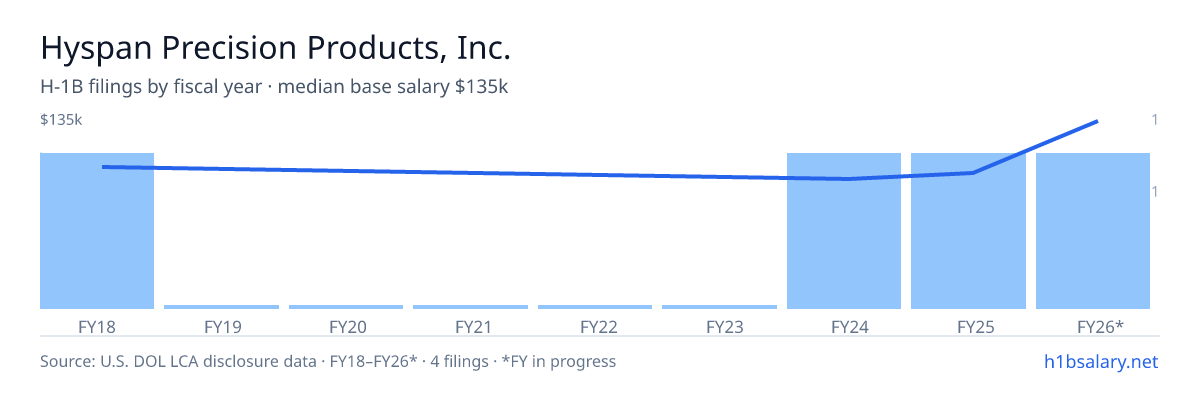Screen dimensions: 1200x400
Task: Click the median base salary subtitle
Action: tap(274, 87)
